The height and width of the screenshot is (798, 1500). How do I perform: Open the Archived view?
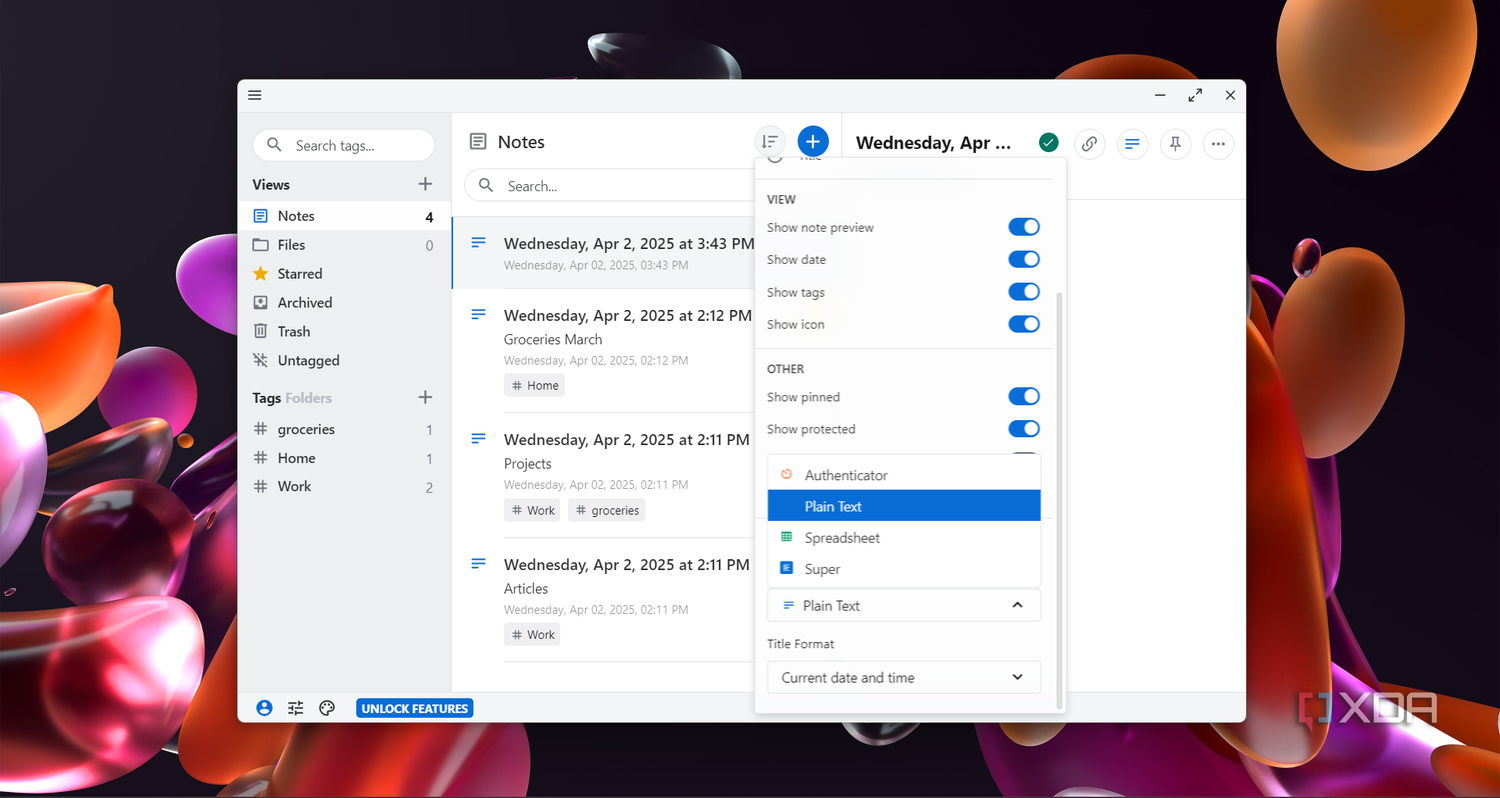tap(344, 302)
